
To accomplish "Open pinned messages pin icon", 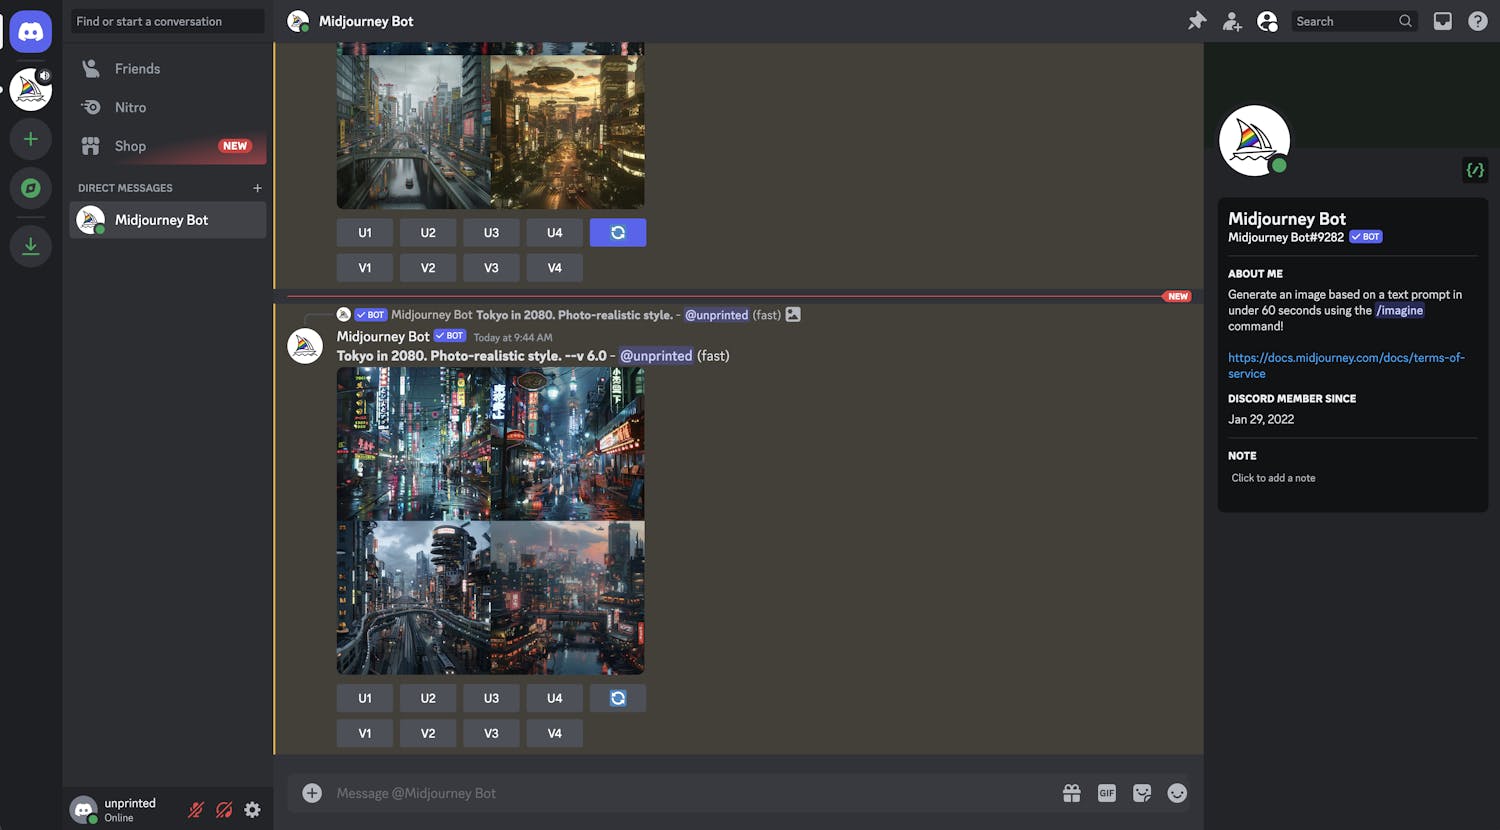I will (1197, 21).
